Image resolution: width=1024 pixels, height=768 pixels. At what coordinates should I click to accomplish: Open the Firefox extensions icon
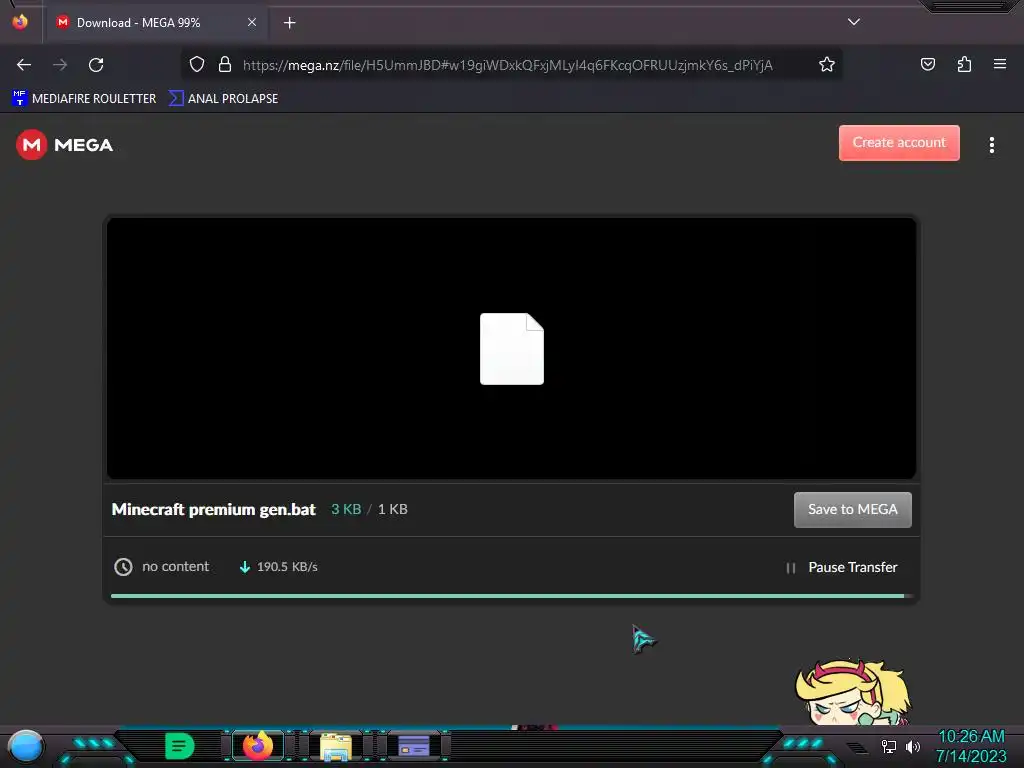coord(964,64)
